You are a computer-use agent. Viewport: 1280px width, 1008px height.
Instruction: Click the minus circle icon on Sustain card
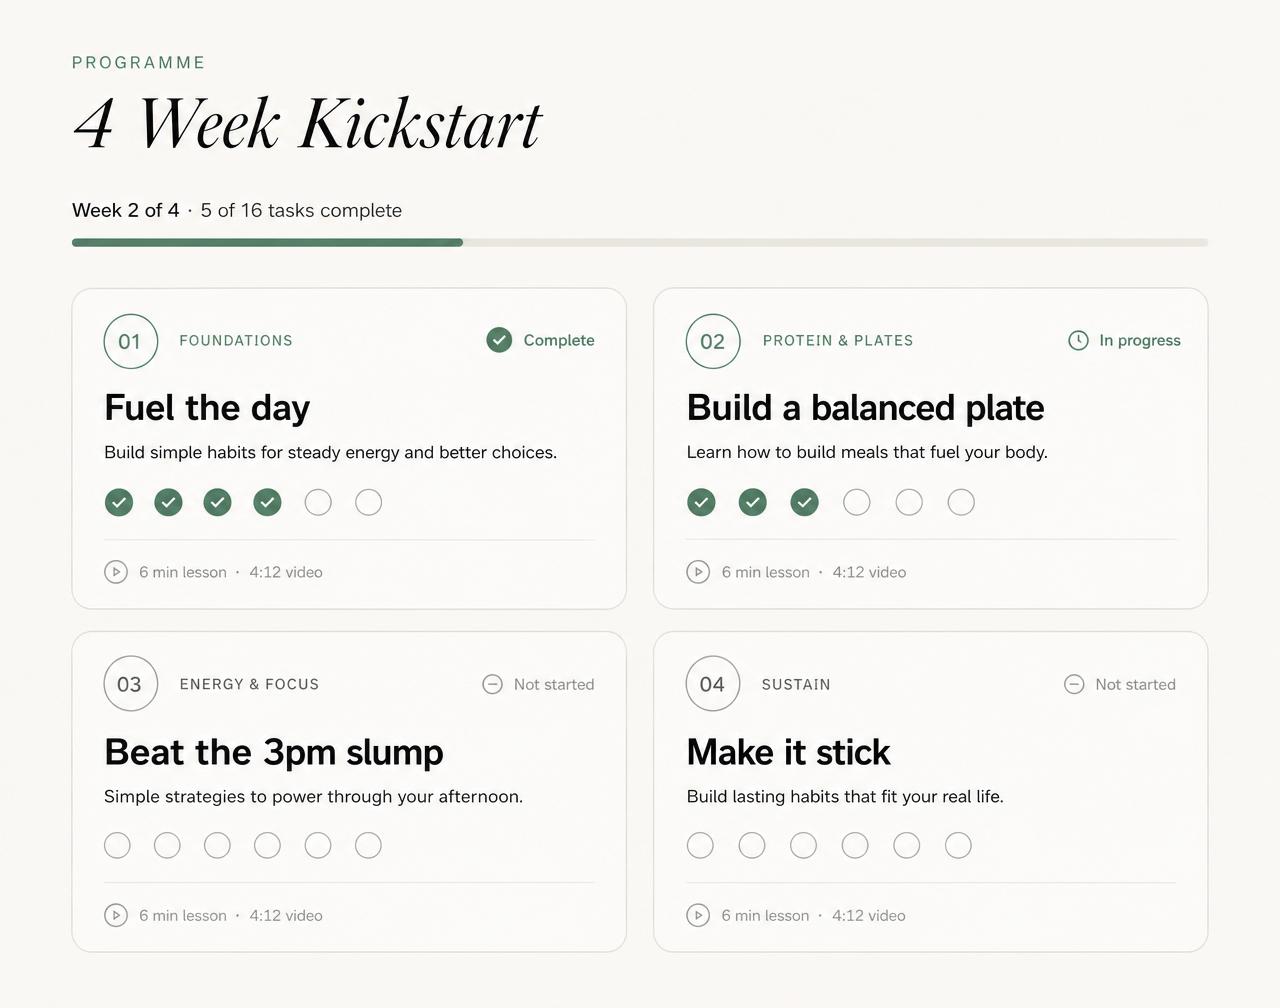click(x=1074, y=684)
